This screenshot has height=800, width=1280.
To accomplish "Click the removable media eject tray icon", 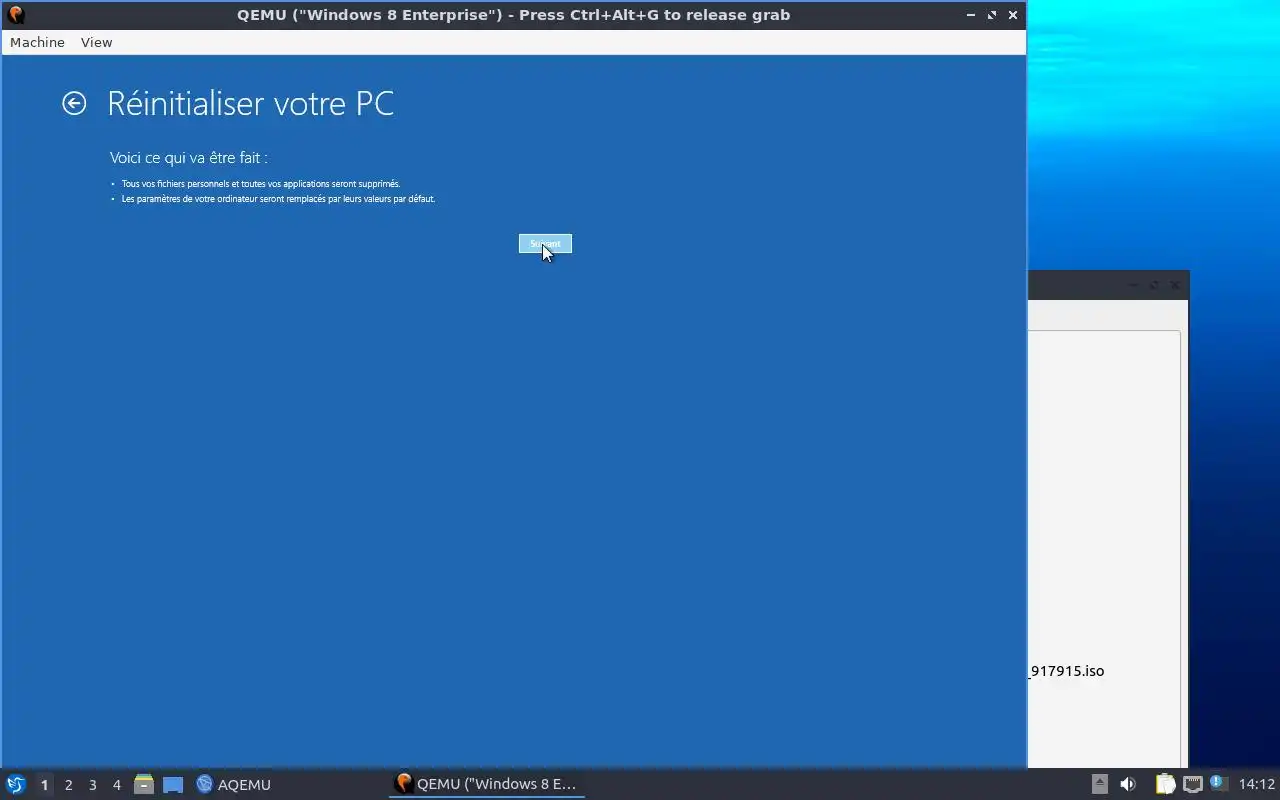I will pos(1099,784).
